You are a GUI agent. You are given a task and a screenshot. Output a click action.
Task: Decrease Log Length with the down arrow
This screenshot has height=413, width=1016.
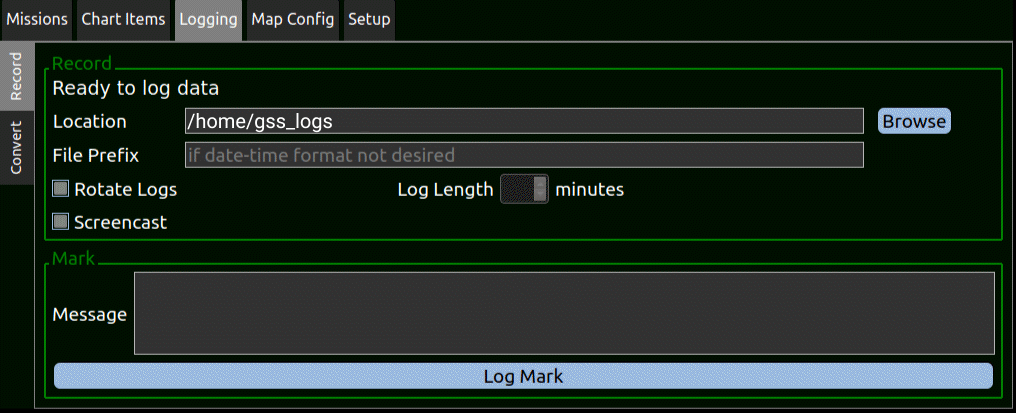click(x=540, y=196)
